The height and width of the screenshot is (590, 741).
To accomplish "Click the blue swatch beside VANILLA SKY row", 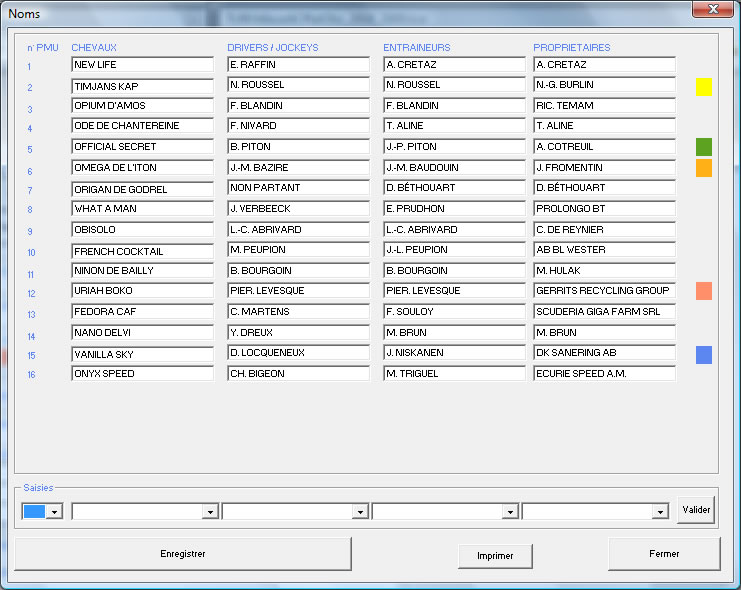I will [703, 355].
